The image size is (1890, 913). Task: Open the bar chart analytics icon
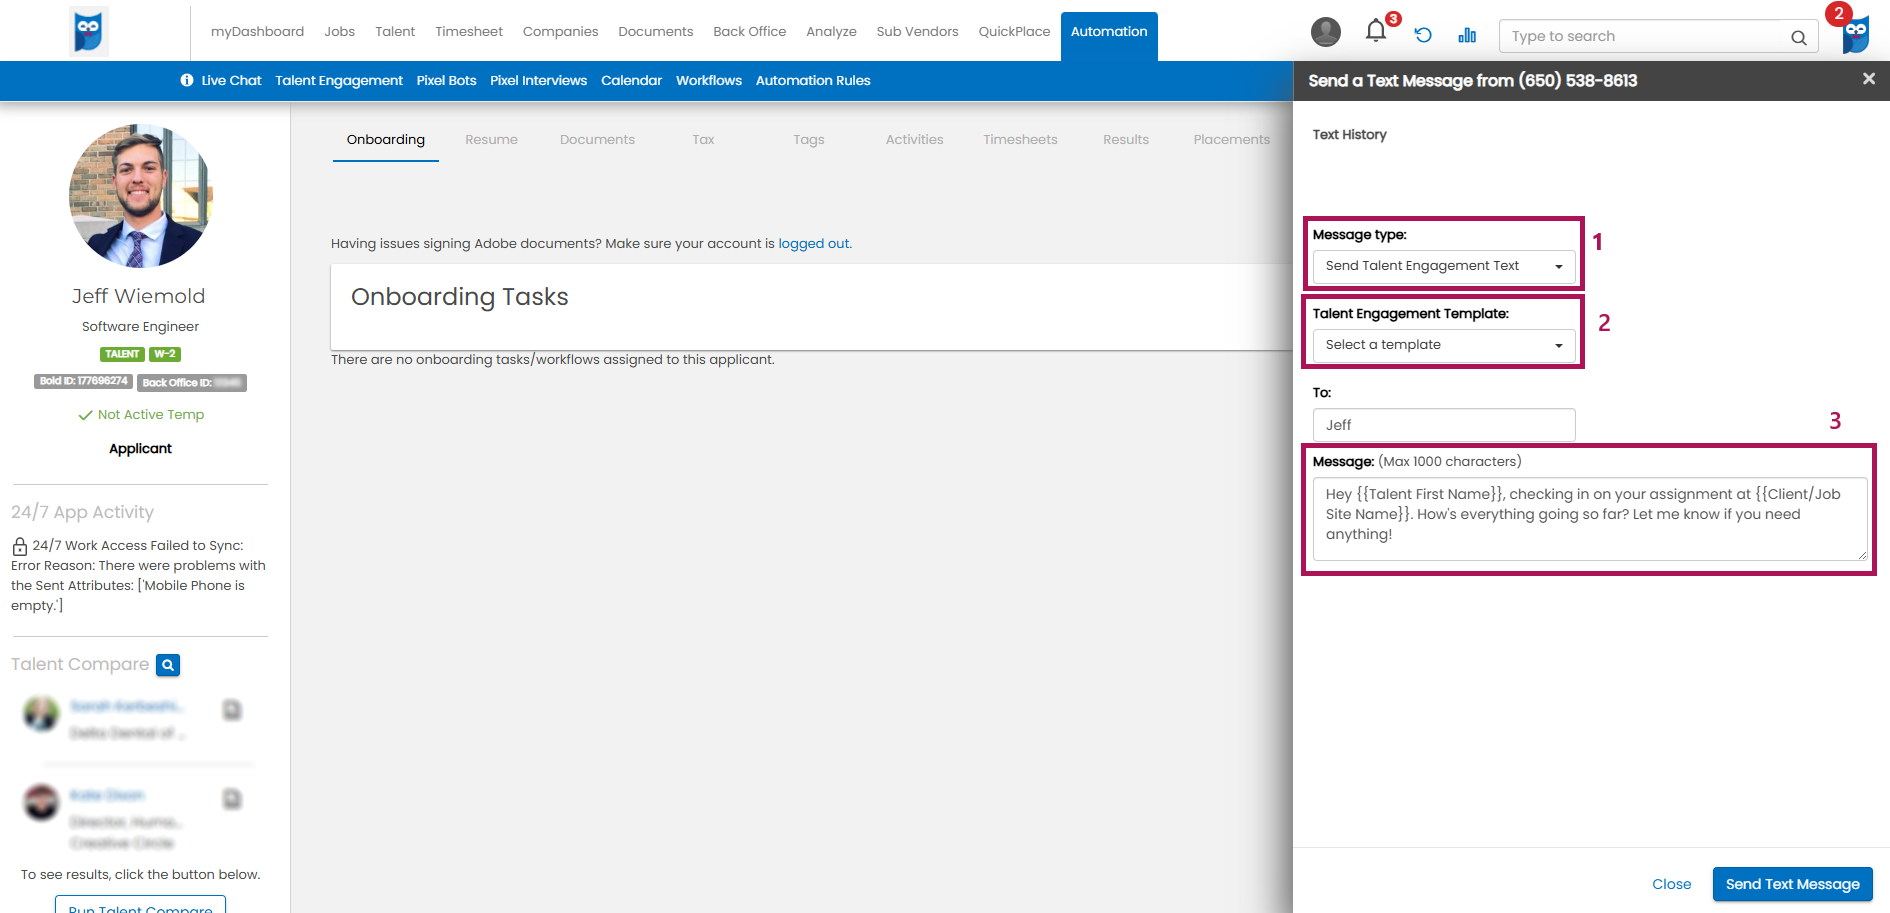tap(1467, 35)
